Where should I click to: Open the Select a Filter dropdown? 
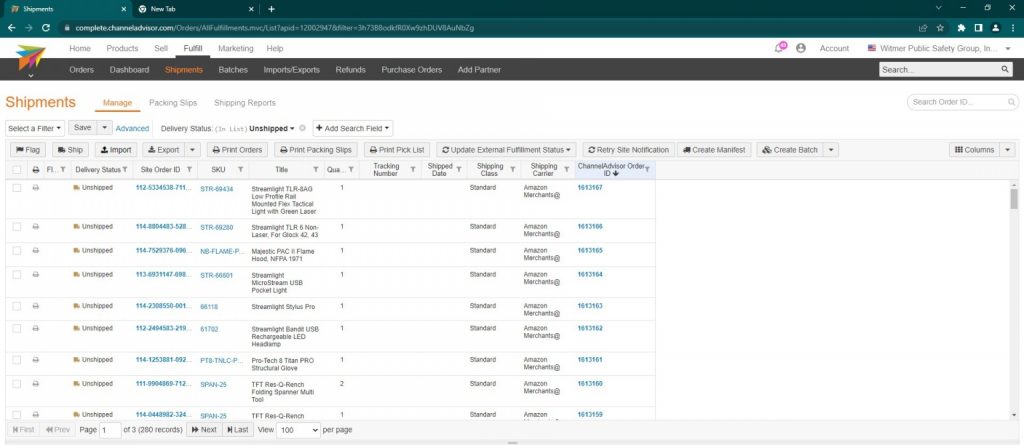pyautogui.click(x=35, y=129)
